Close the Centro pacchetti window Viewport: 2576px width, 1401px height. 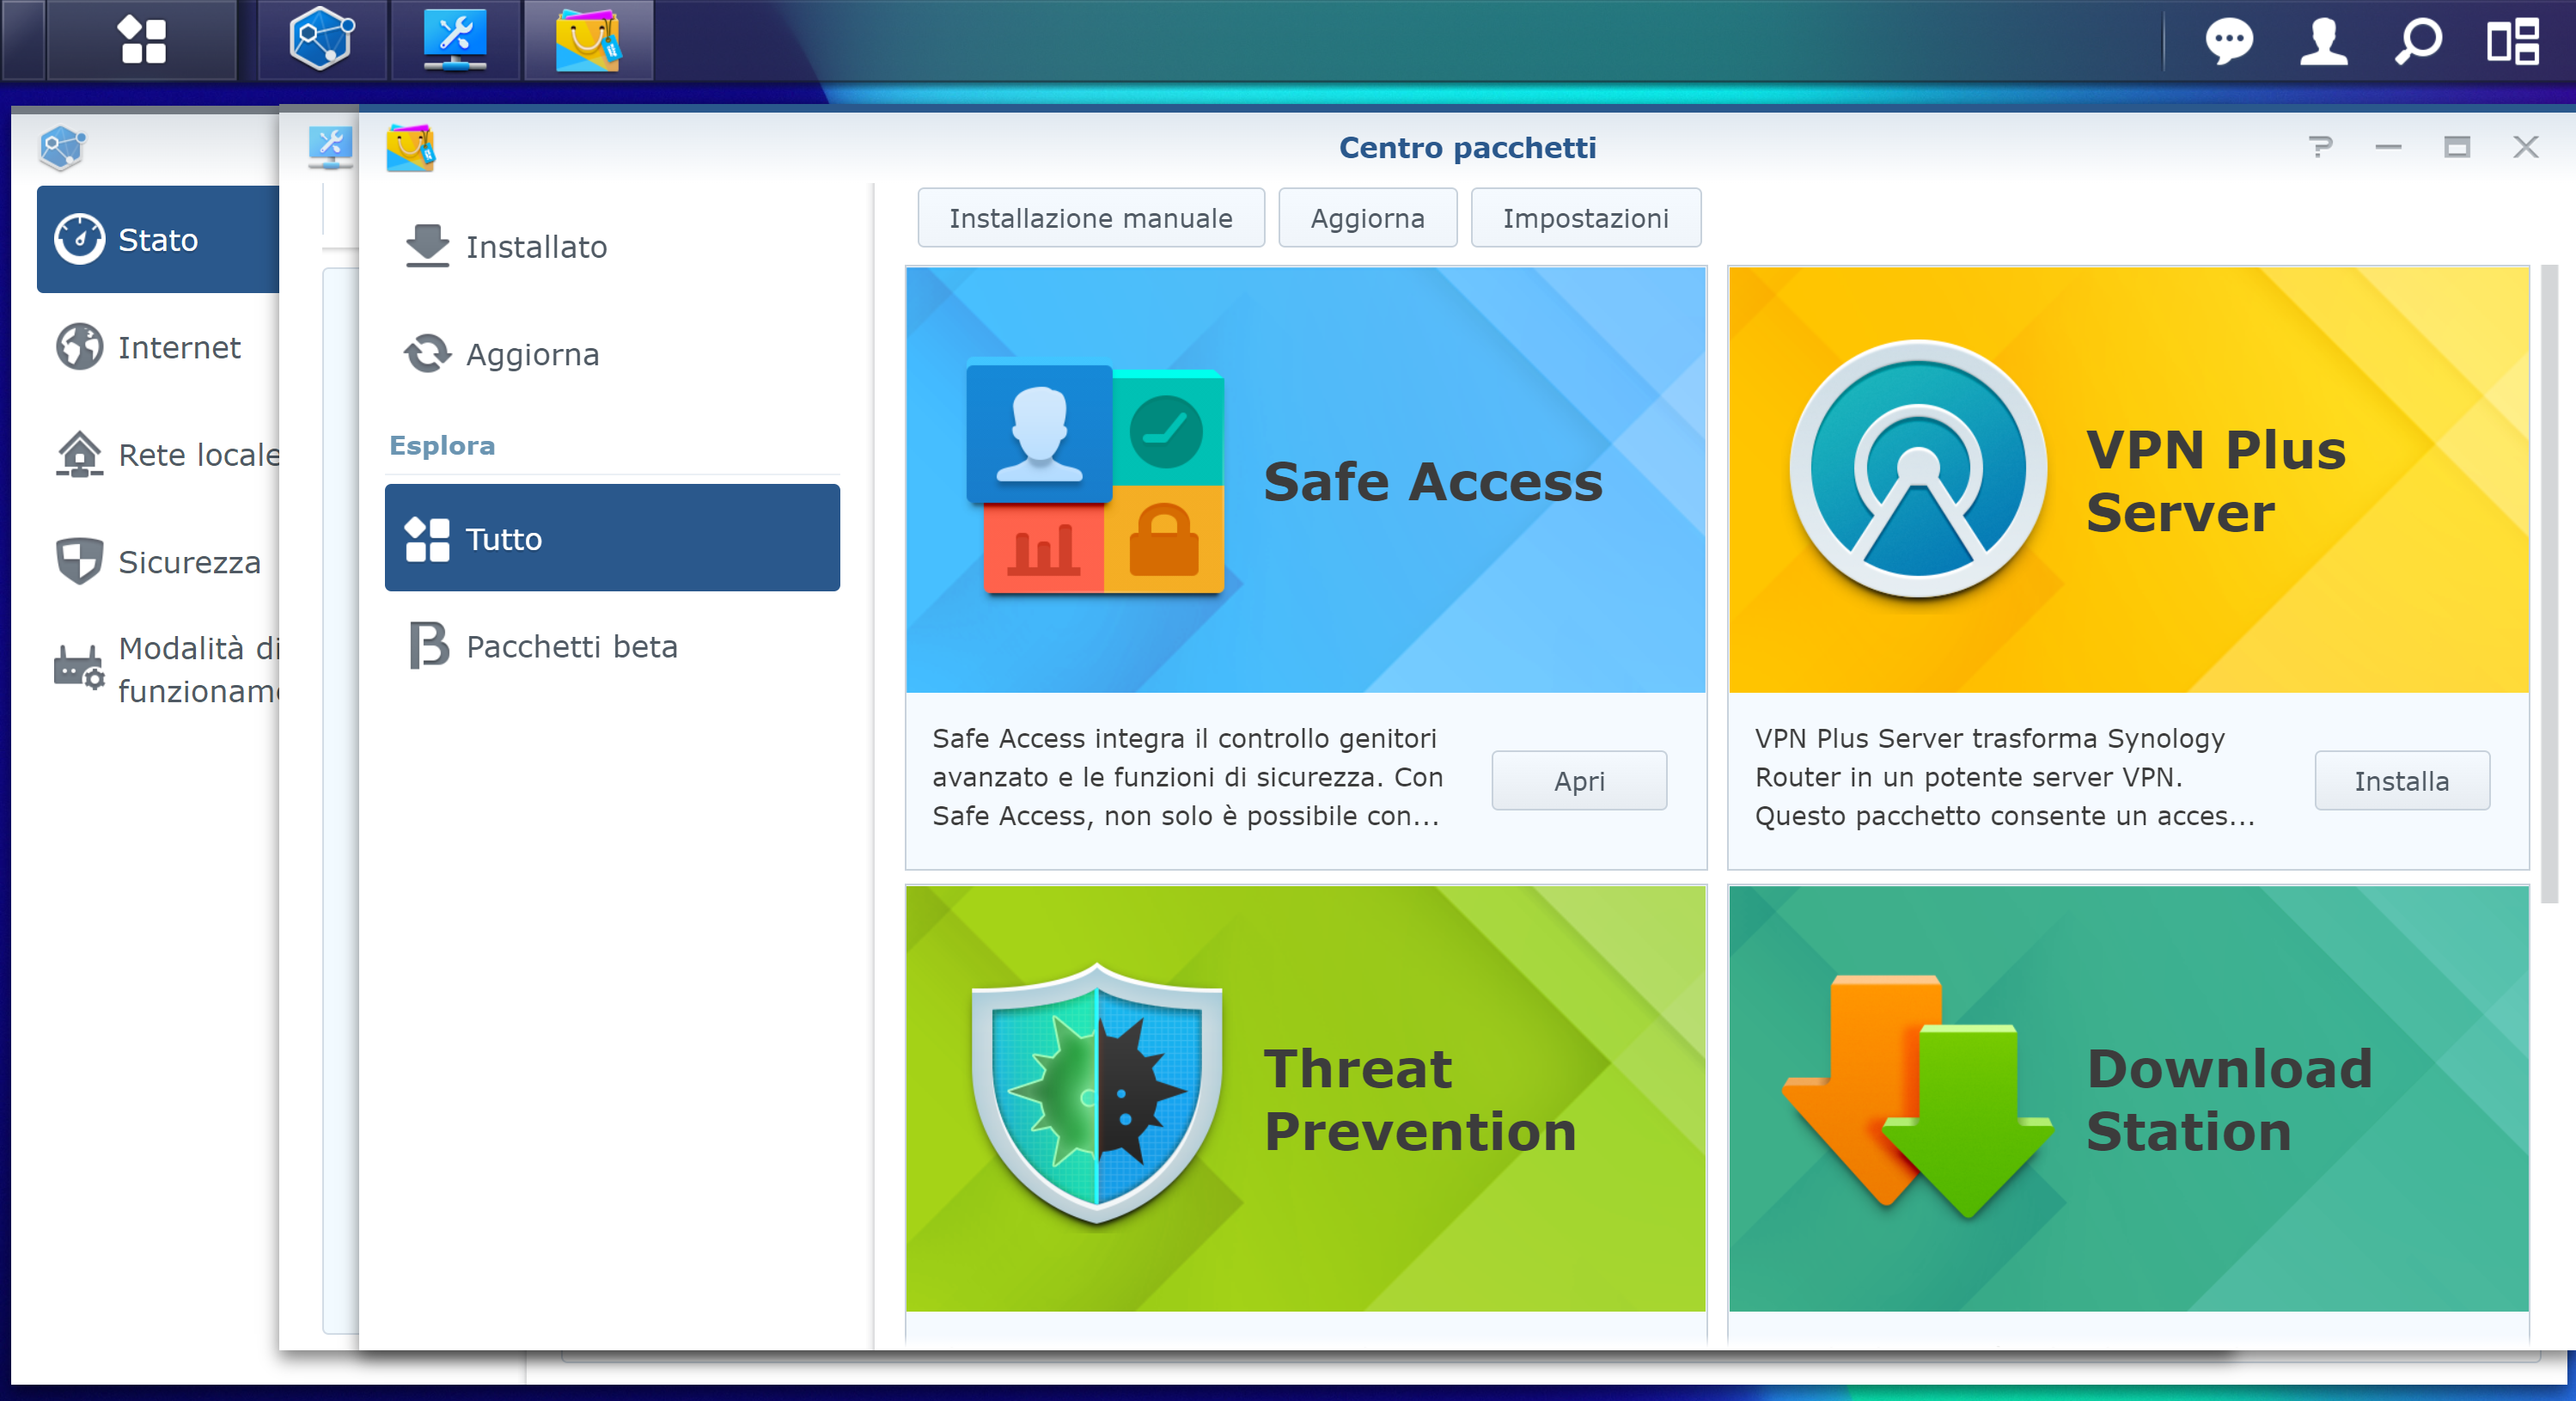point(2525,147)
